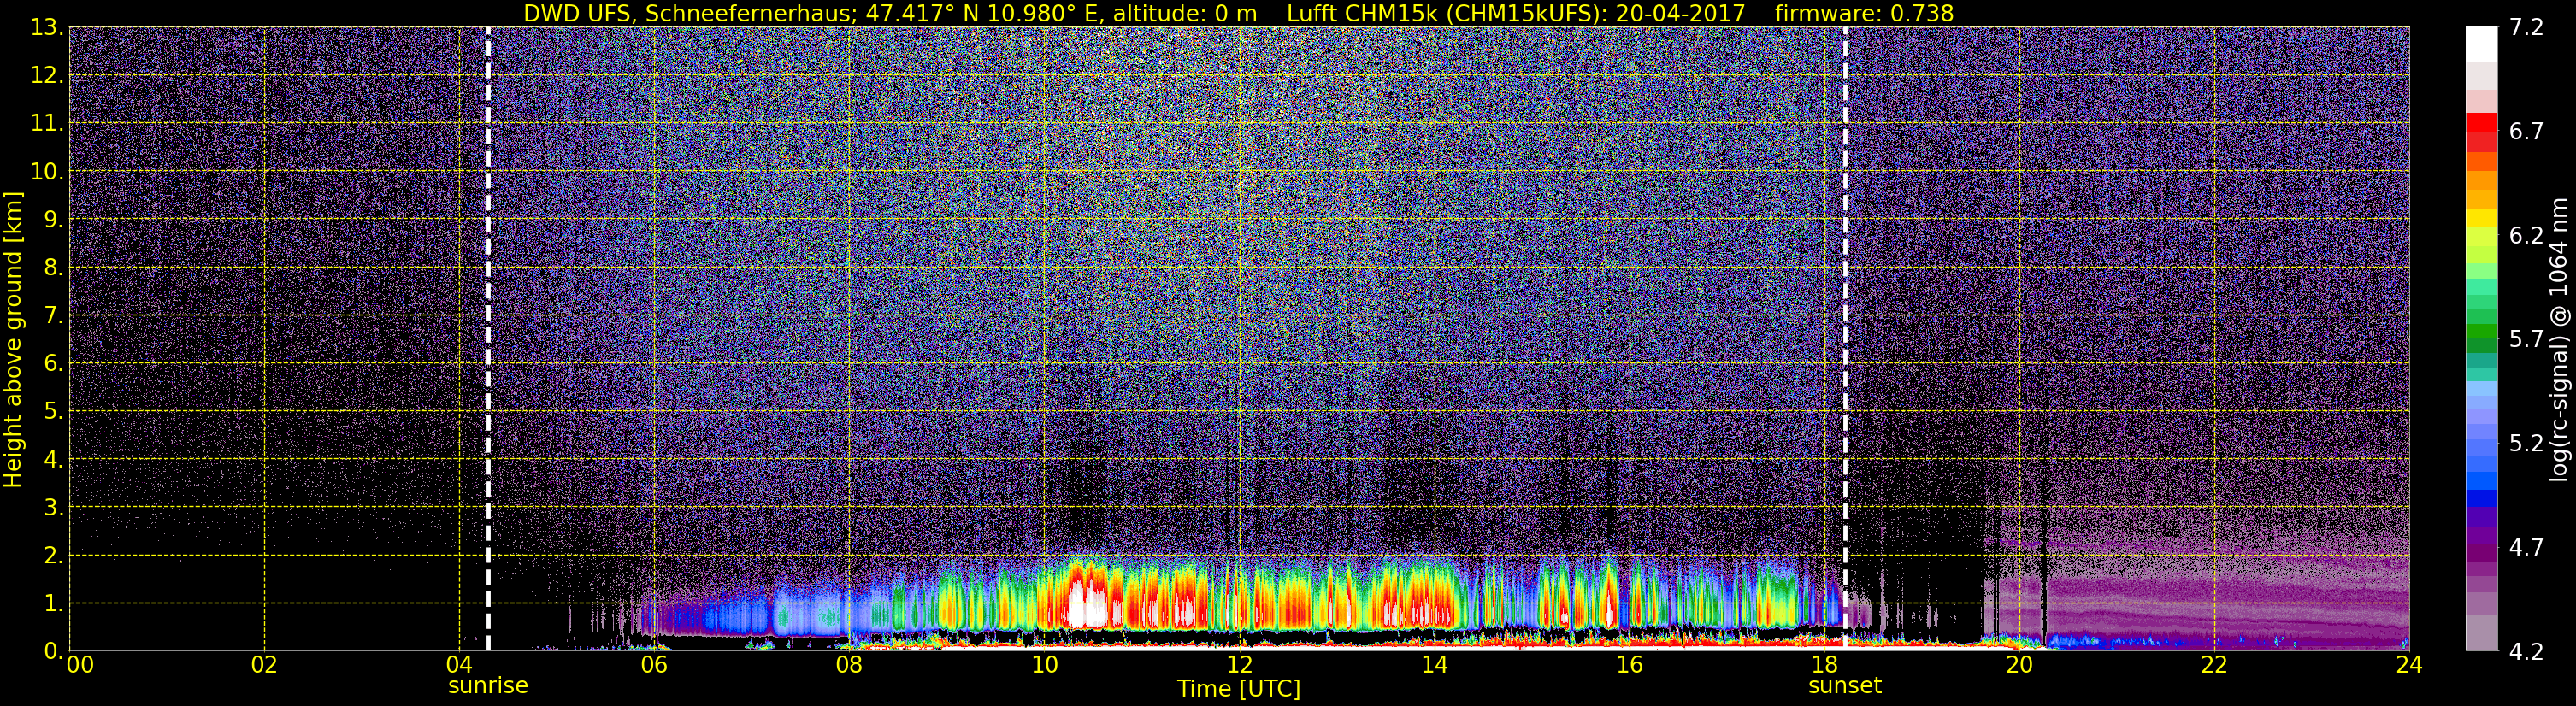Screen dimensions: 2576x706
Task: Click the 'sunrise' label below the time axis
Action: 488,686
